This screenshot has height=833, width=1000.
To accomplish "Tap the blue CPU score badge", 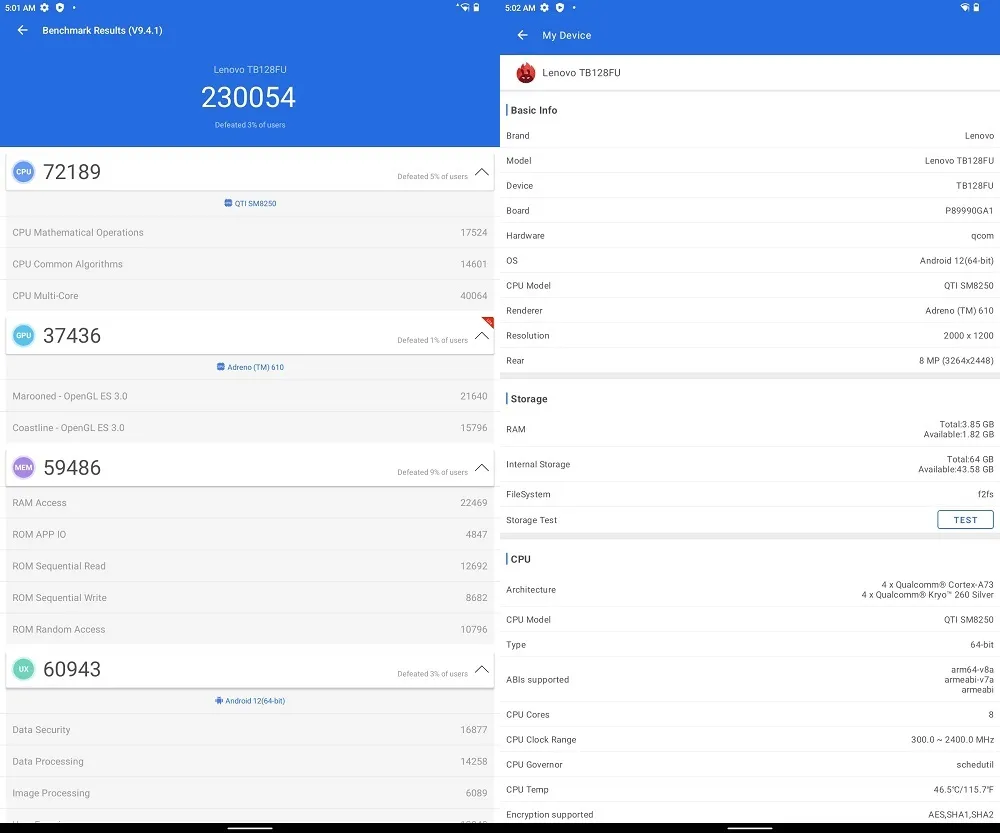I will click(x=23, y=172).
